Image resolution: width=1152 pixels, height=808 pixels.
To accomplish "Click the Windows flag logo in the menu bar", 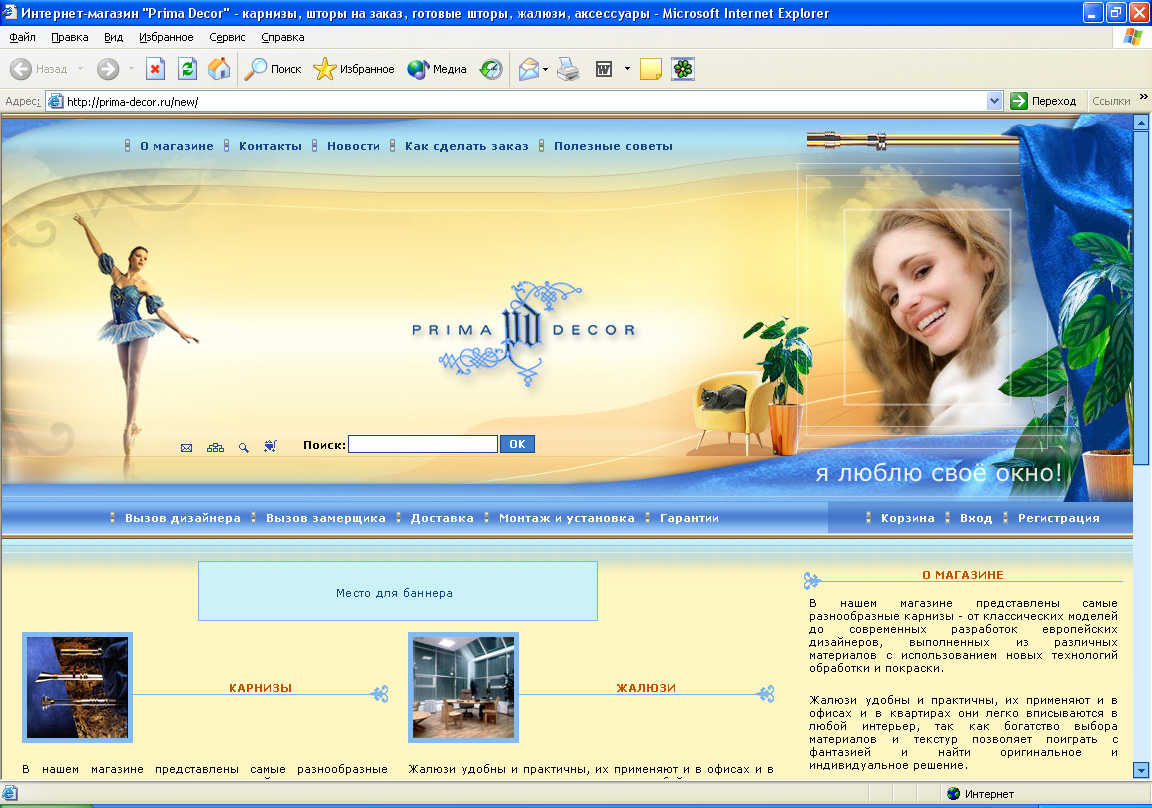I will click(x=1132, y=37).
